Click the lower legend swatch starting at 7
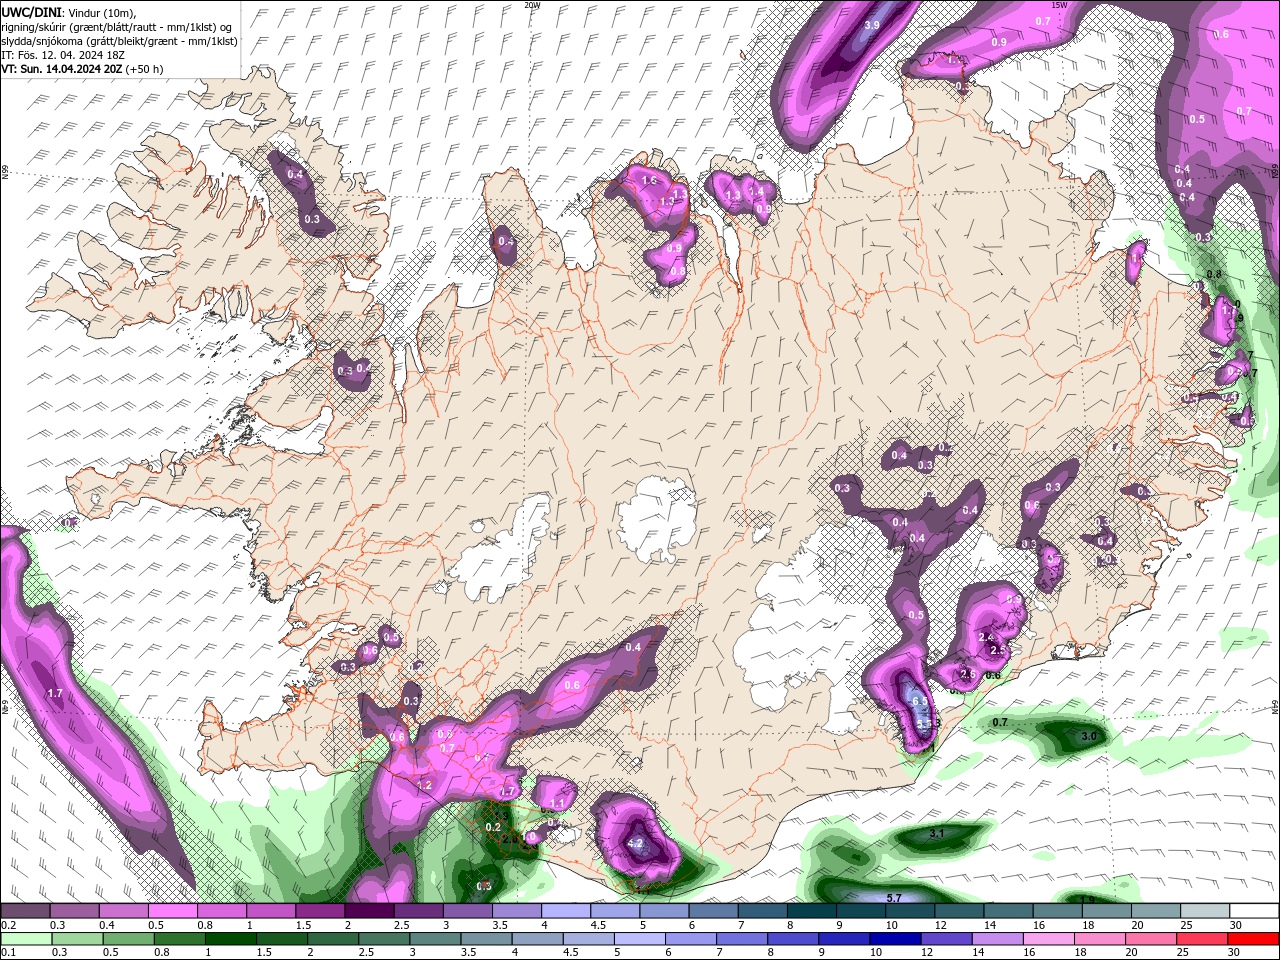The height and width of the screenshot is (960, 1280). pyautogui.click(x=742, y=939)
